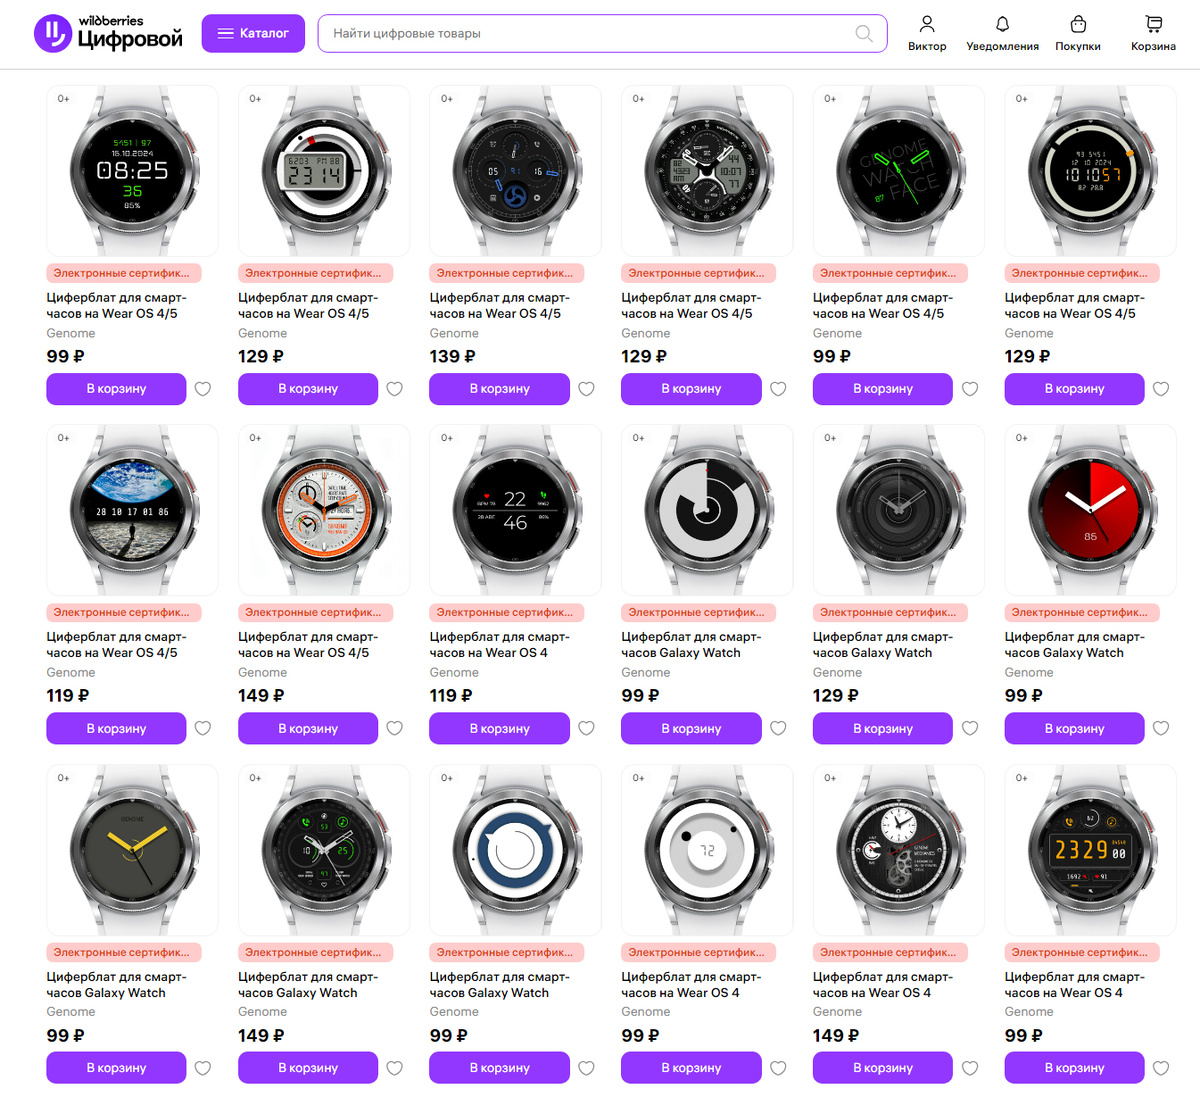Favorite the camera lens watch face
The height and width of the screenshot is (1114, 1200).
tap(970, 728)
